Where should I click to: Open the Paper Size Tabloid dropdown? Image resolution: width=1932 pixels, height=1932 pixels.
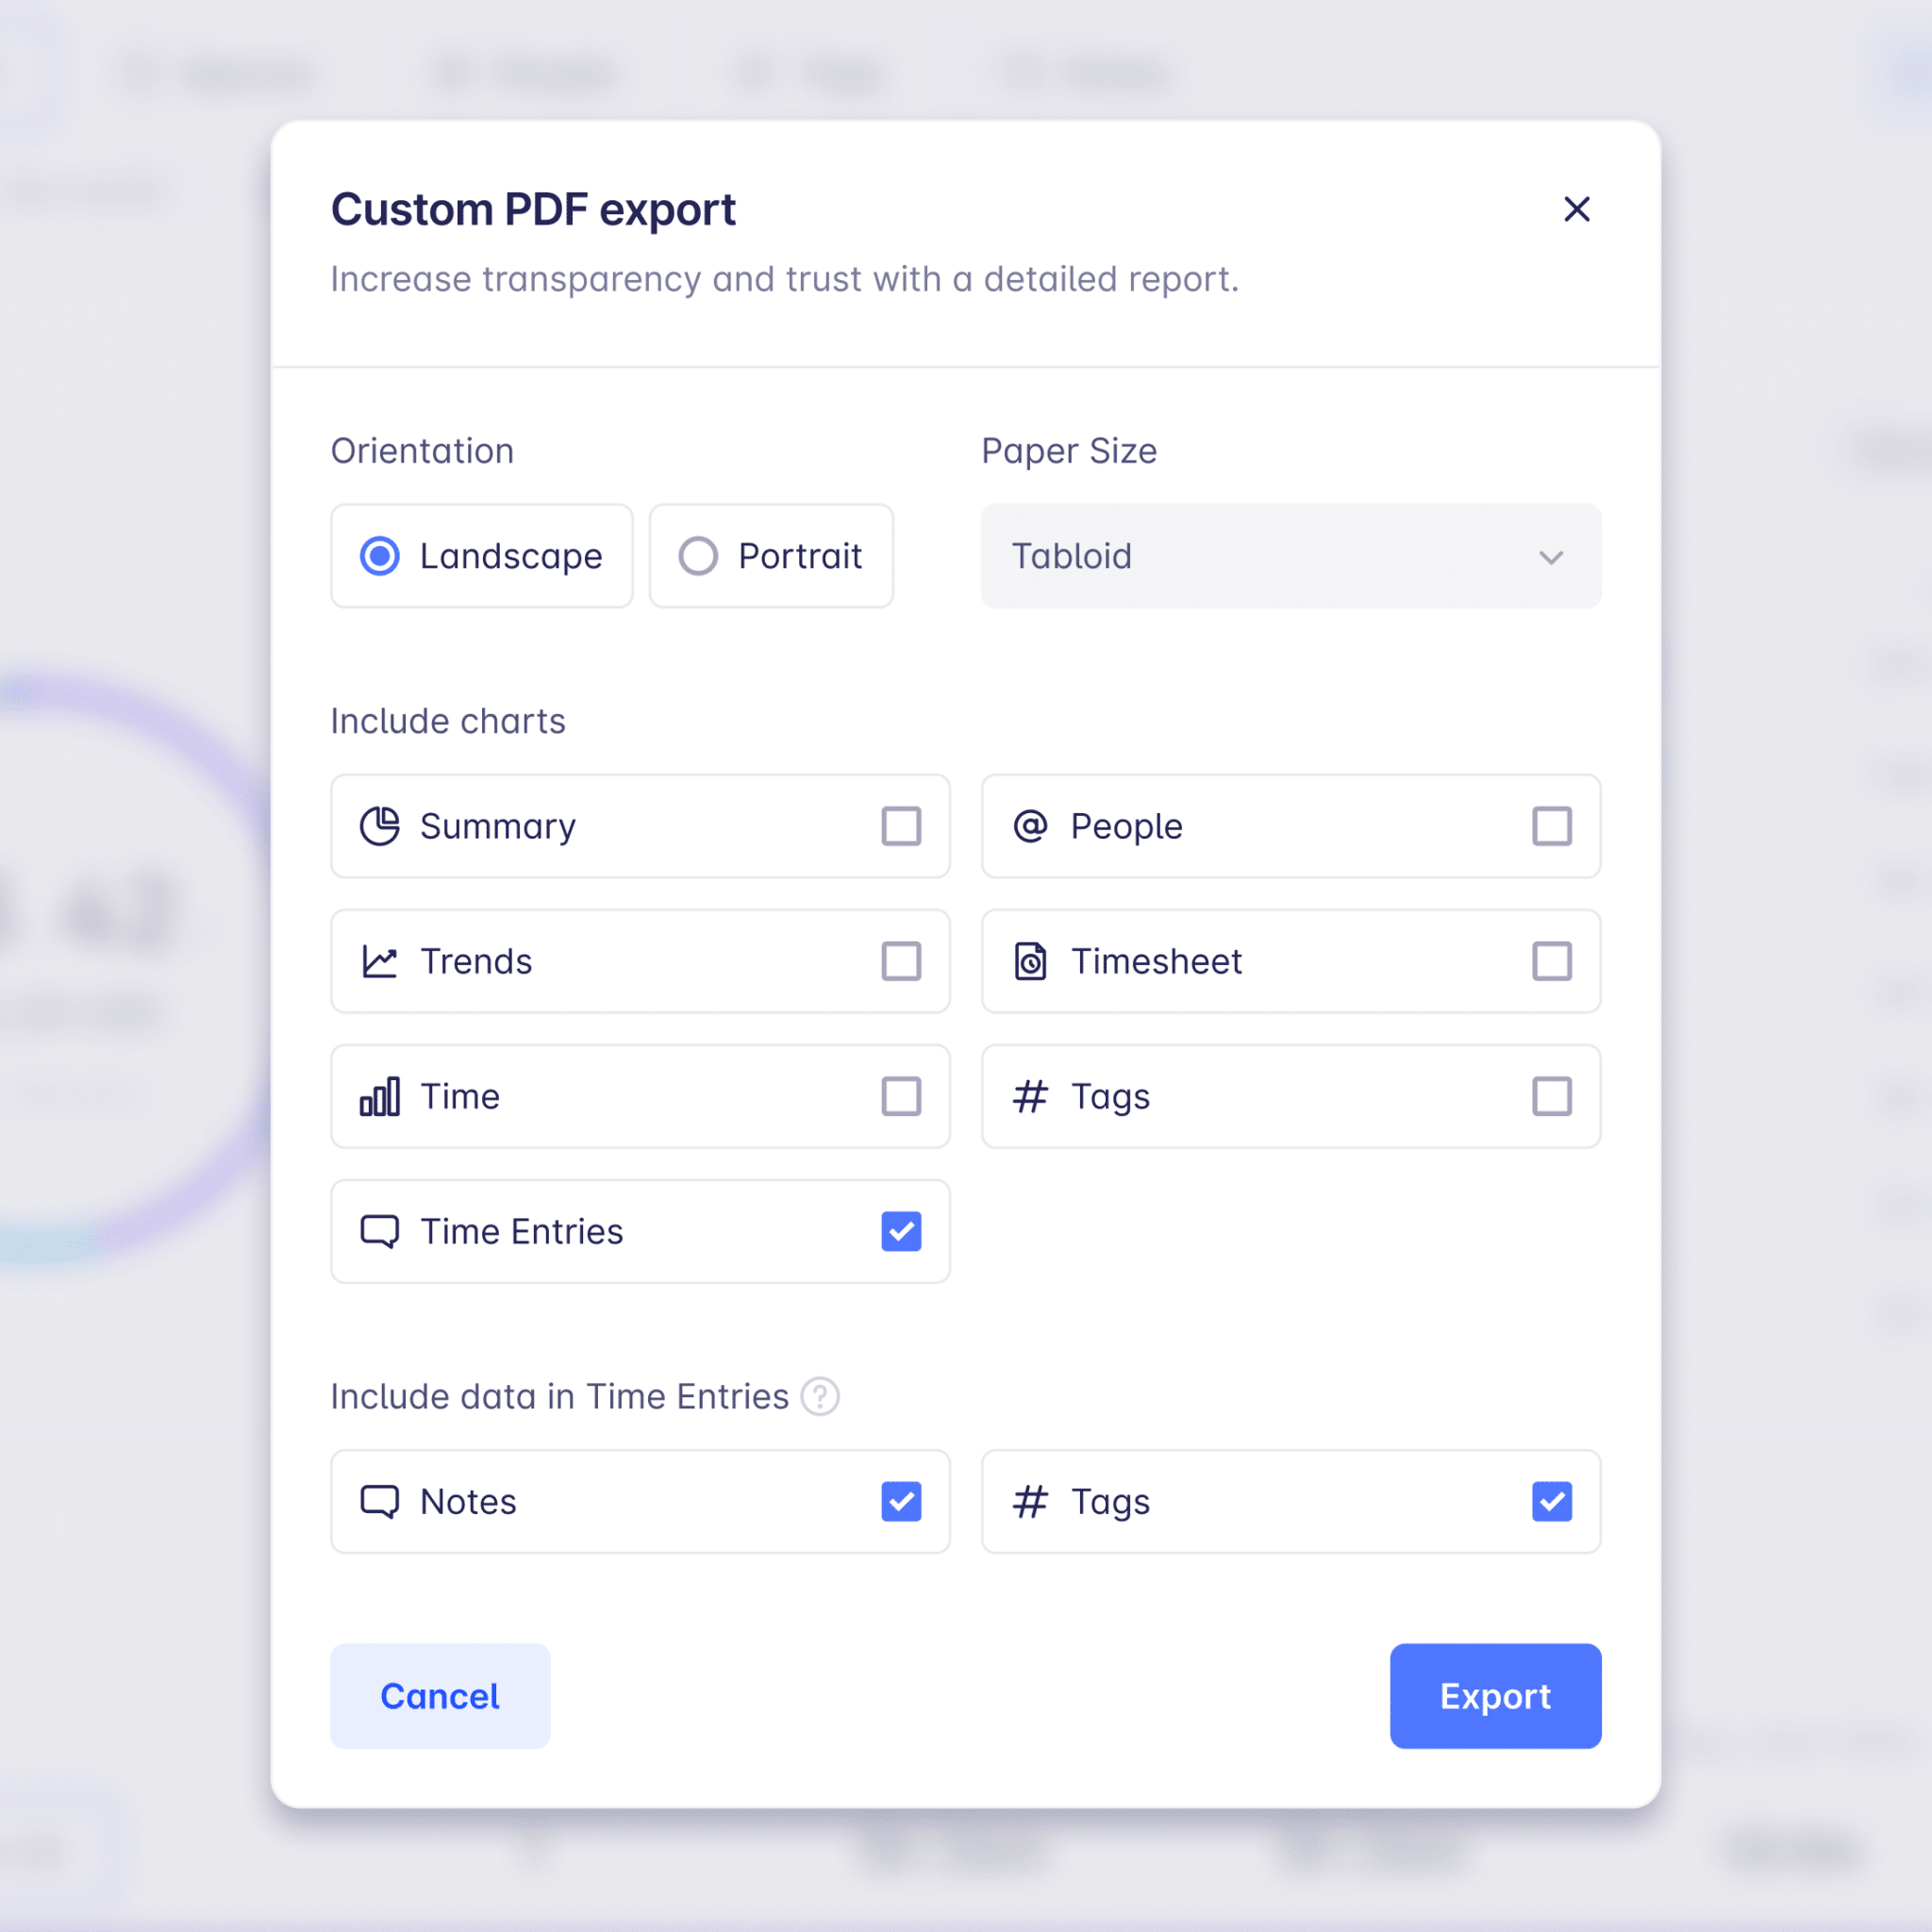point(1290,556)
